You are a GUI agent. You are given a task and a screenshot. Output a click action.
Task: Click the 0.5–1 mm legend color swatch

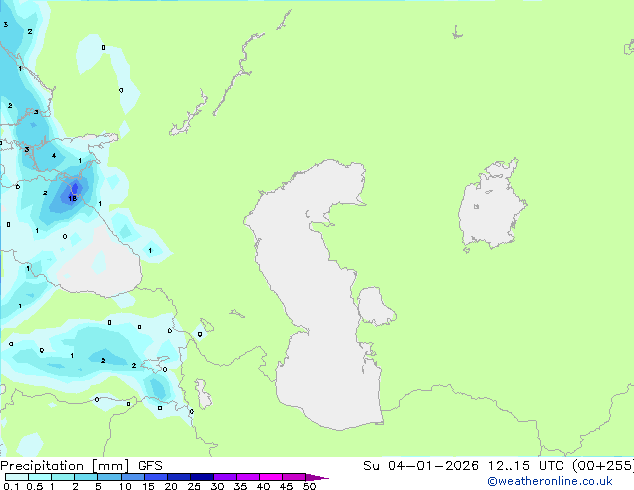click(x=40, y=477)
